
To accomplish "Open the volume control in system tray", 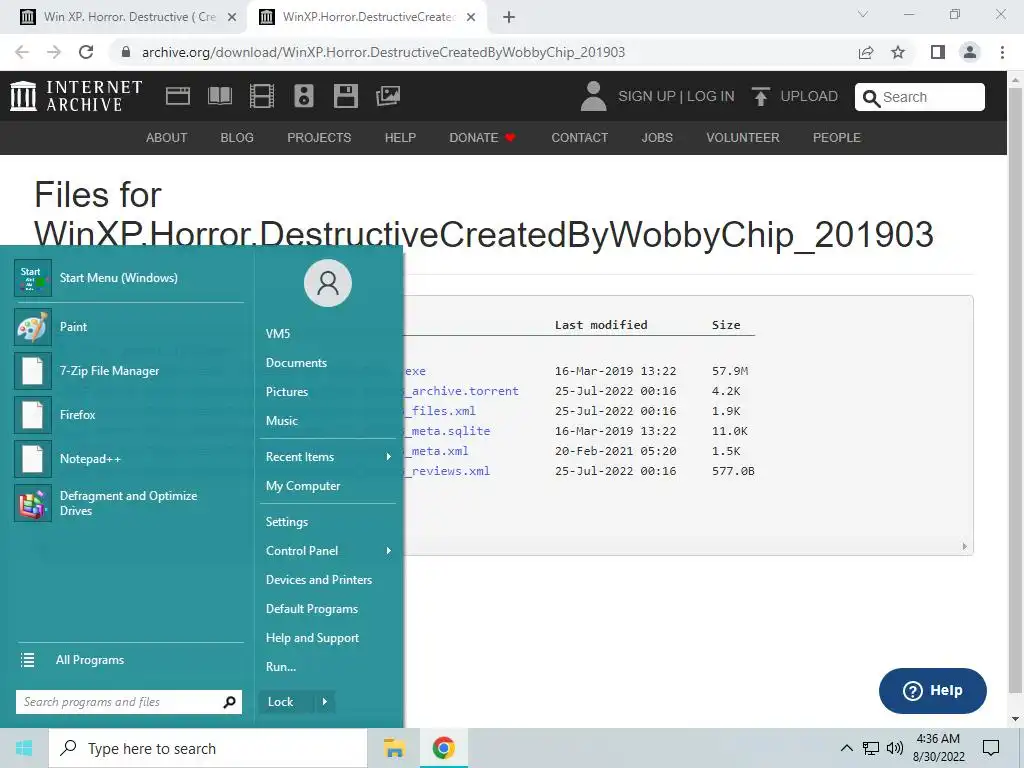I will point(895,748).
